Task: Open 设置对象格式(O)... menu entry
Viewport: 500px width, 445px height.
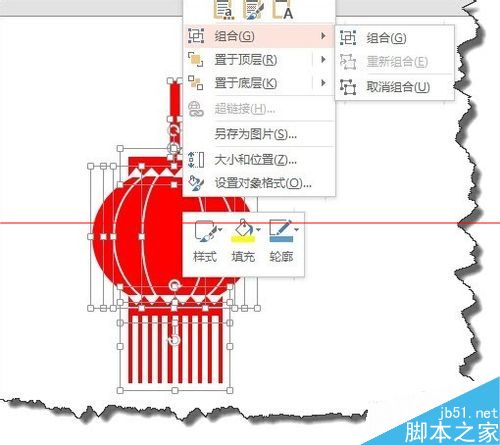Action: [259, 183]
